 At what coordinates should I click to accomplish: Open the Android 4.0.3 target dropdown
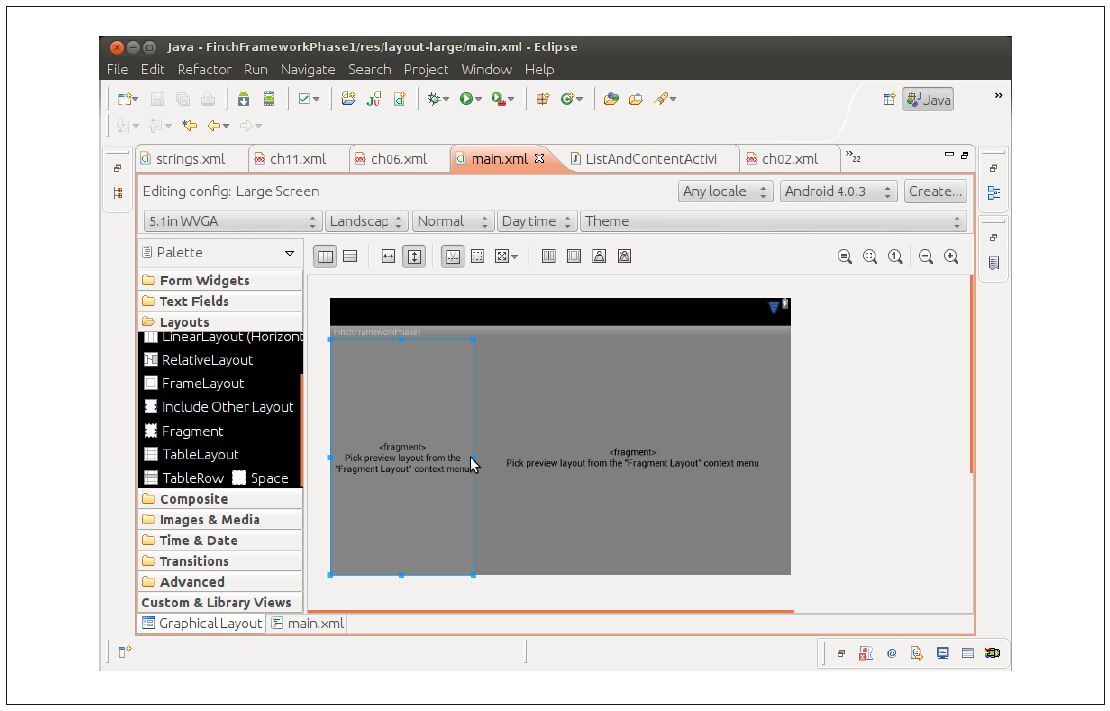[838, 192]
